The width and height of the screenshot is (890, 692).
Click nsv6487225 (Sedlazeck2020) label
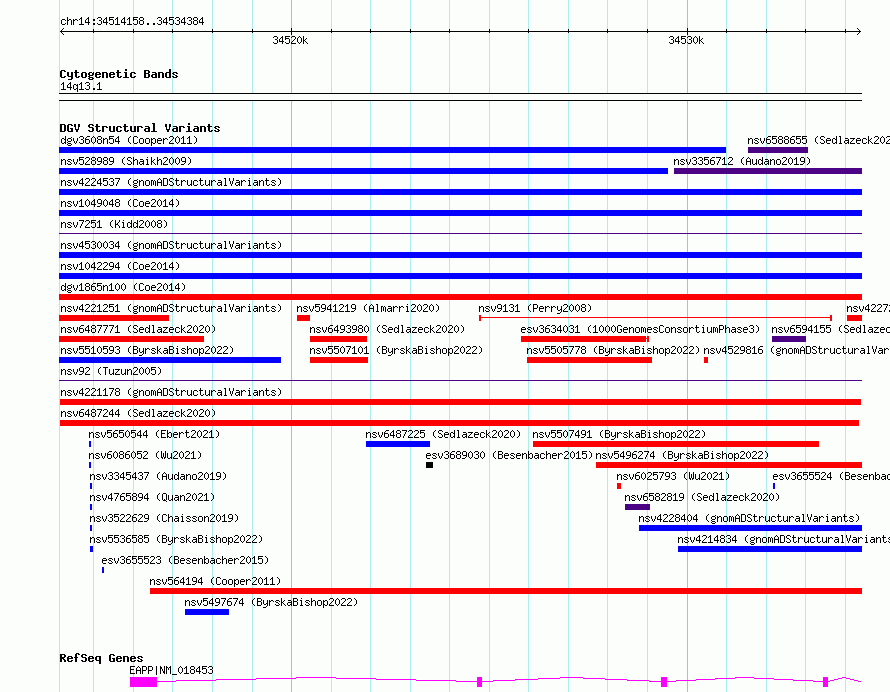[x=443, y=434]
